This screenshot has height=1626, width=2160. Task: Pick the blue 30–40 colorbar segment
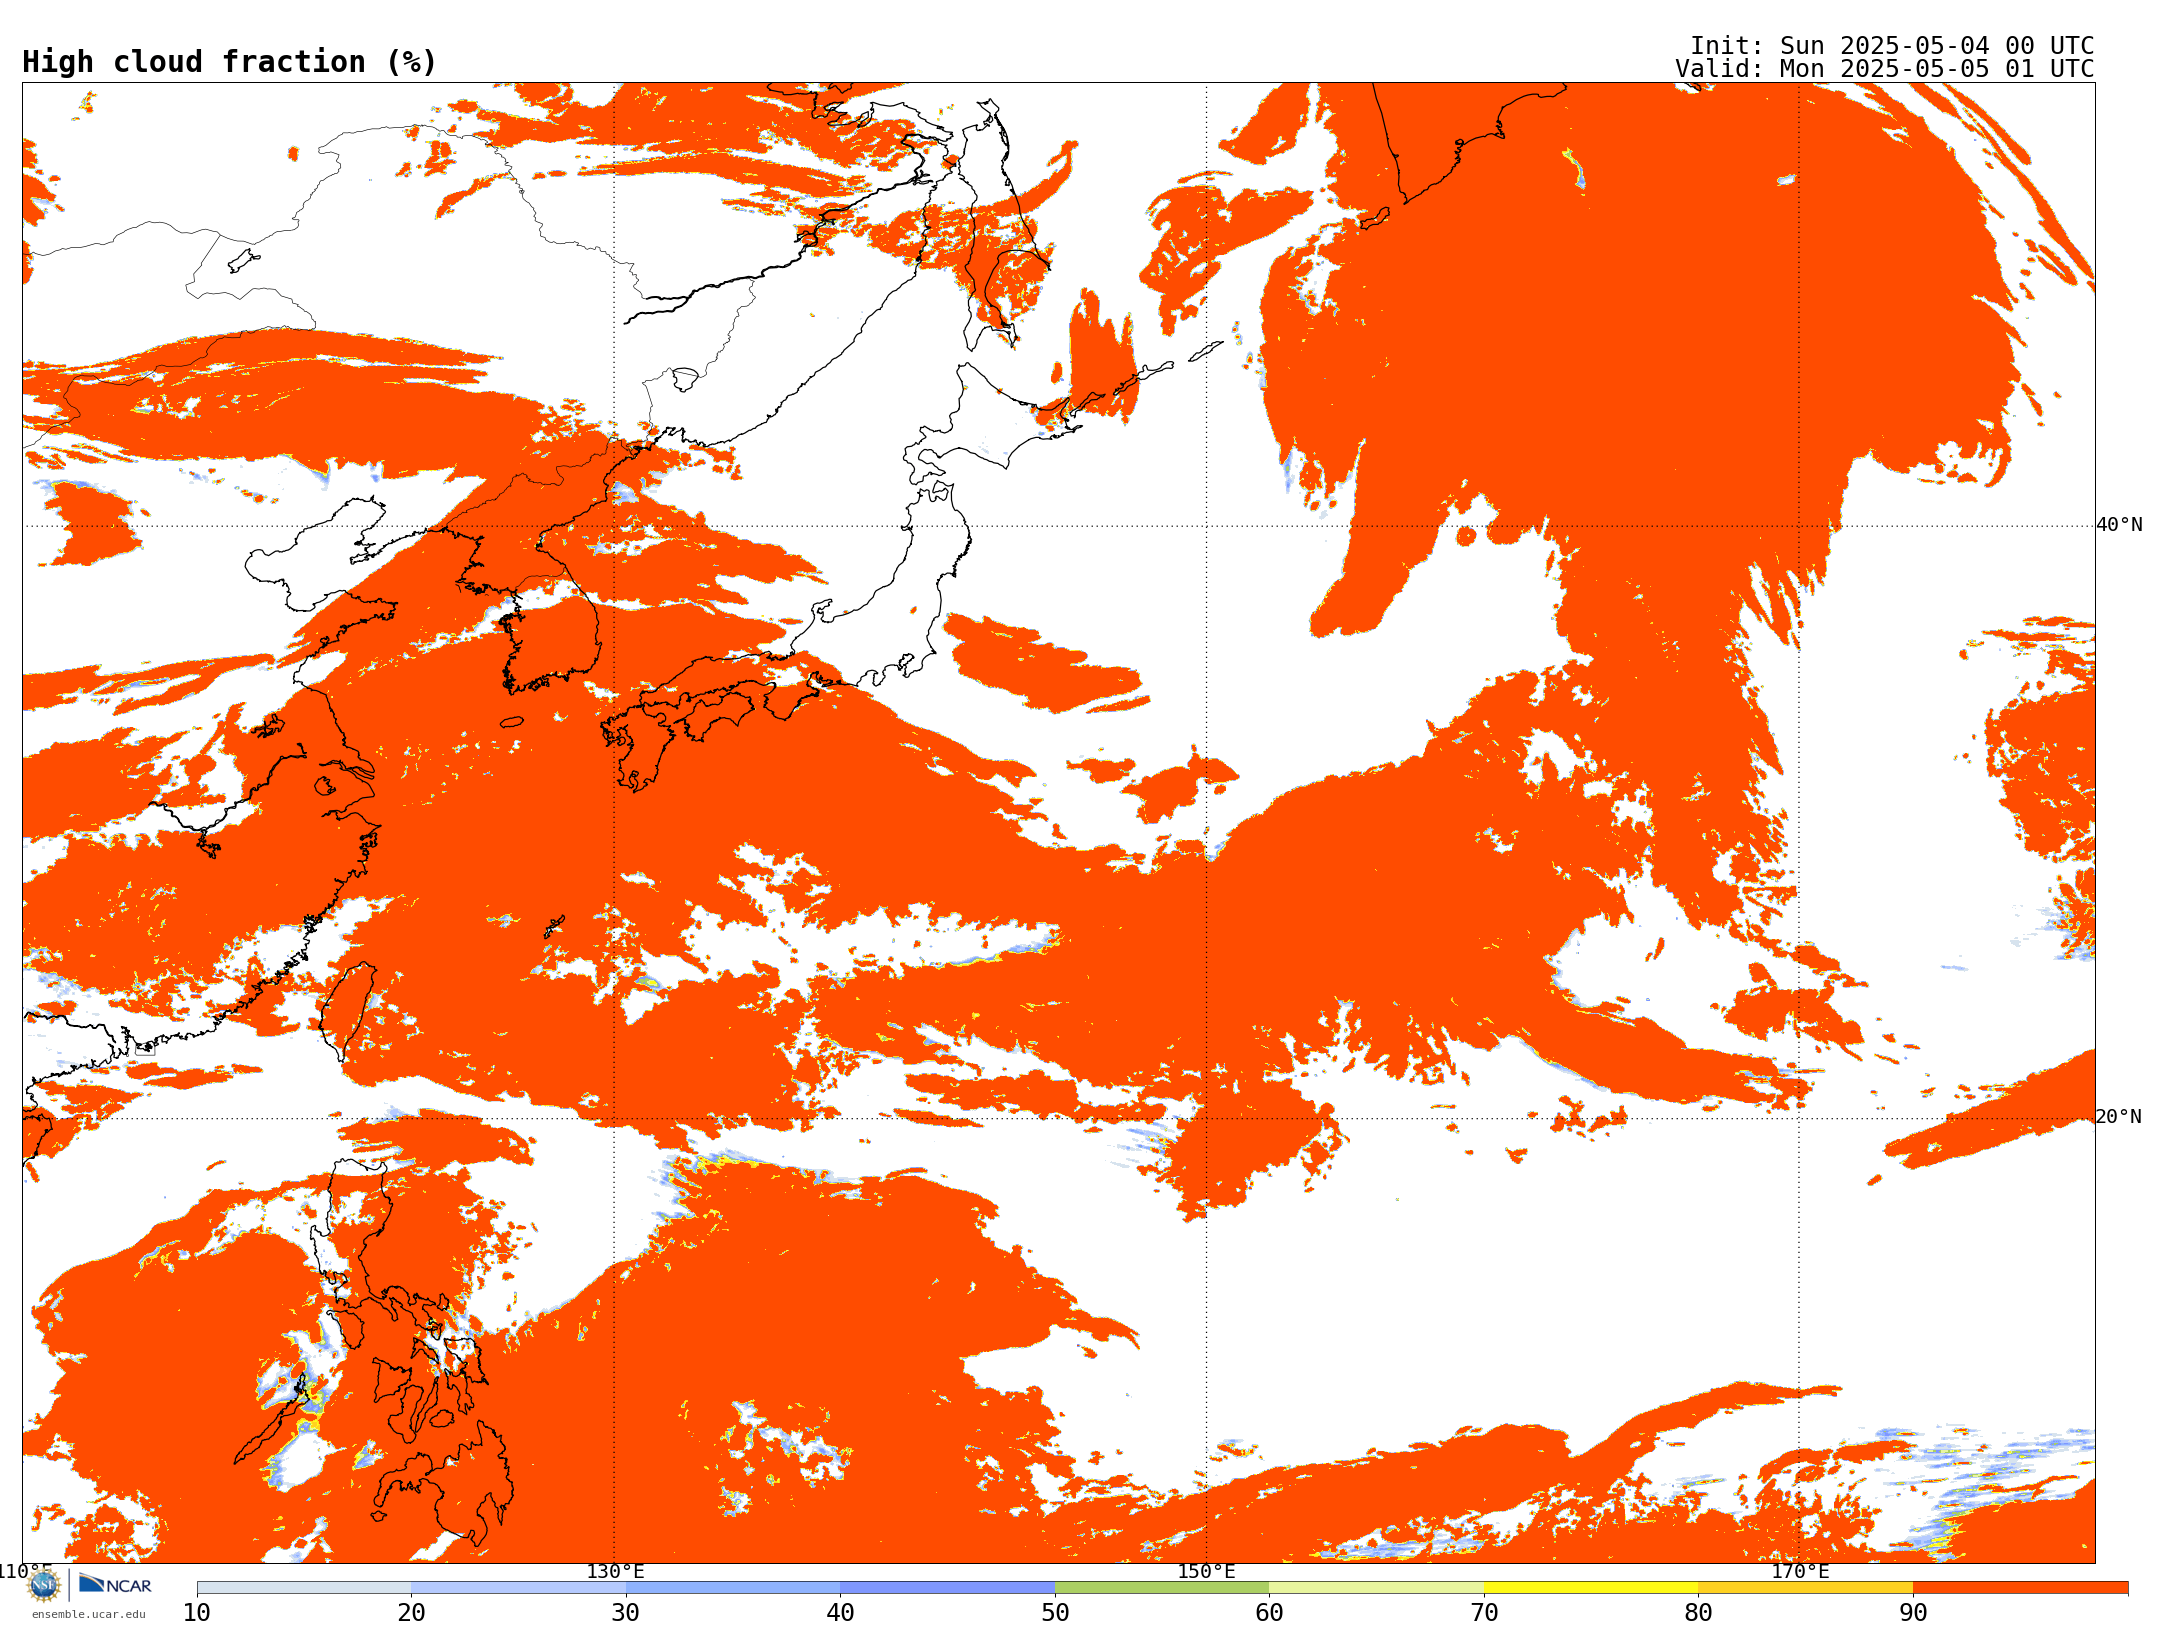733,1588
